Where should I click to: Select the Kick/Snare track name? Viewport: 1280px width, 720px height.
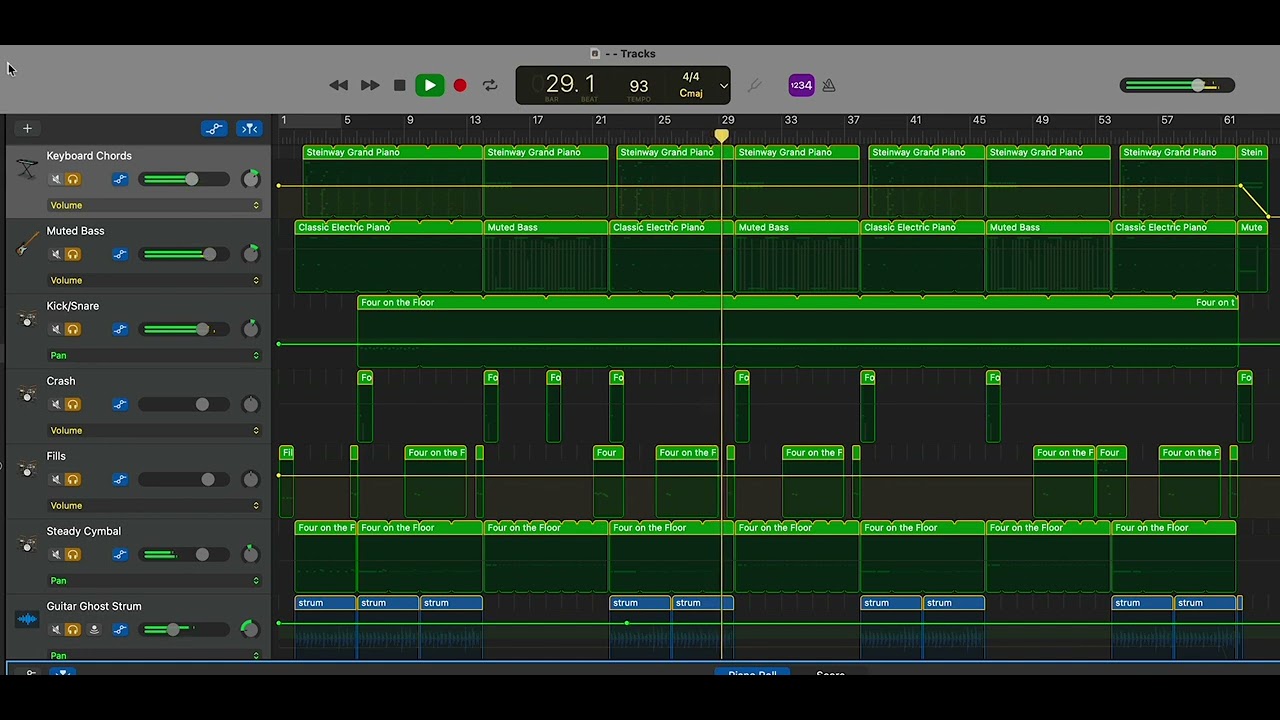click(x=72, y=306)
